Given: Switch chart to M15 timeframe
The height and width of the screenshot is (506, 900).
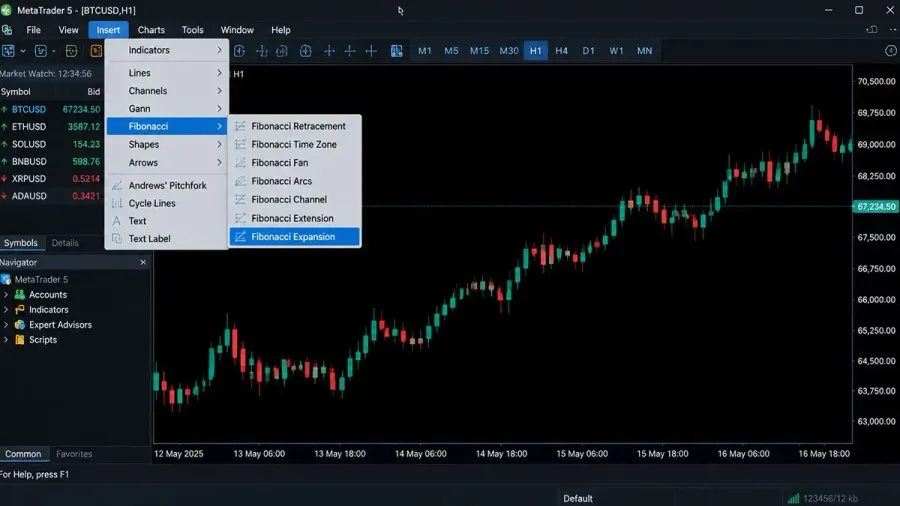Looking at the screenshot, I should click(x=479, y=51).
